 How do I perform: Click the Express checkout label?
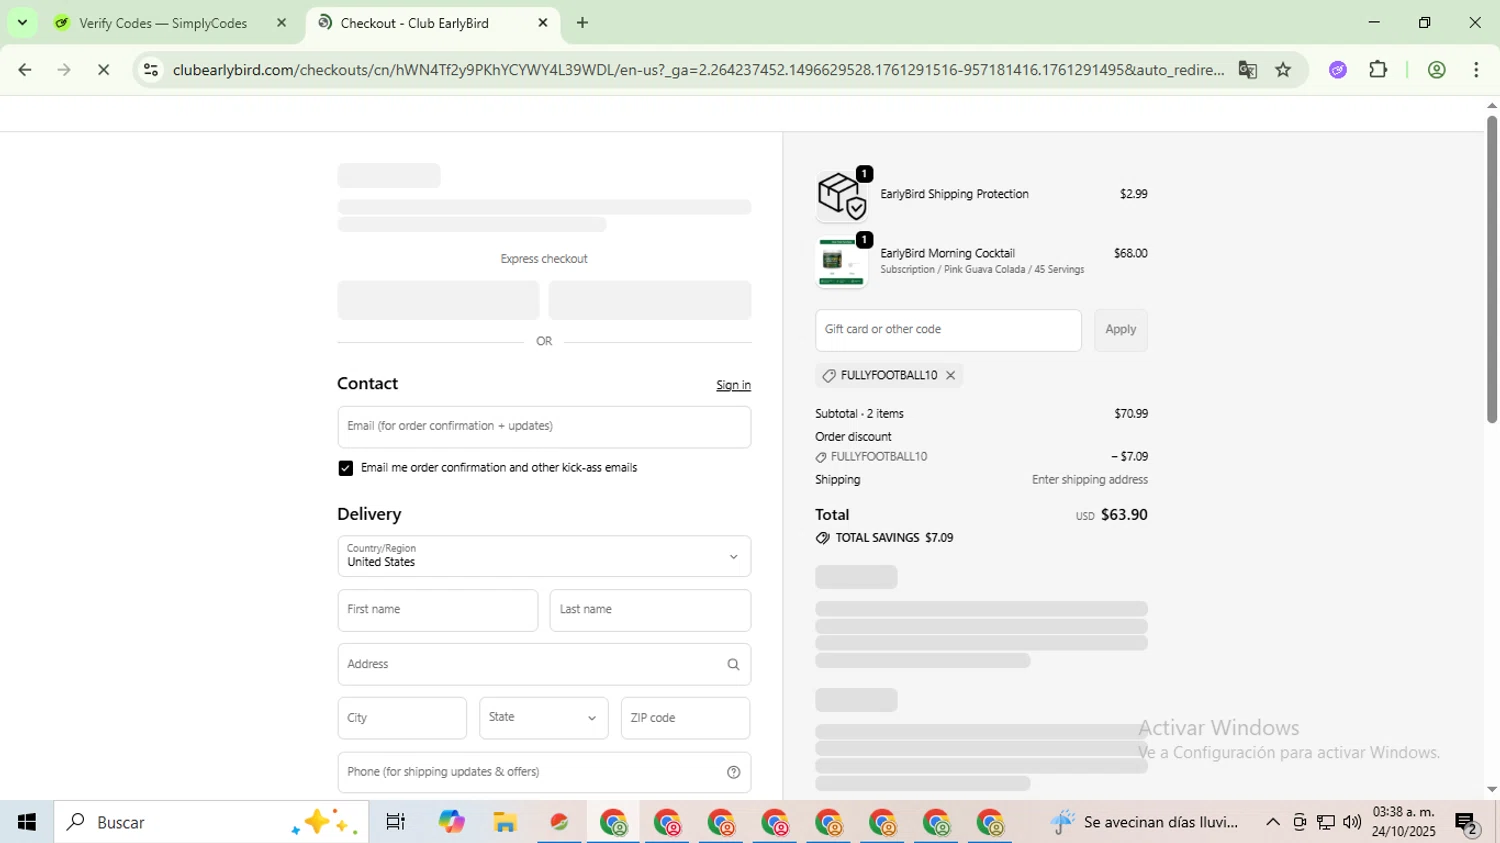click(x=544, y=259)
